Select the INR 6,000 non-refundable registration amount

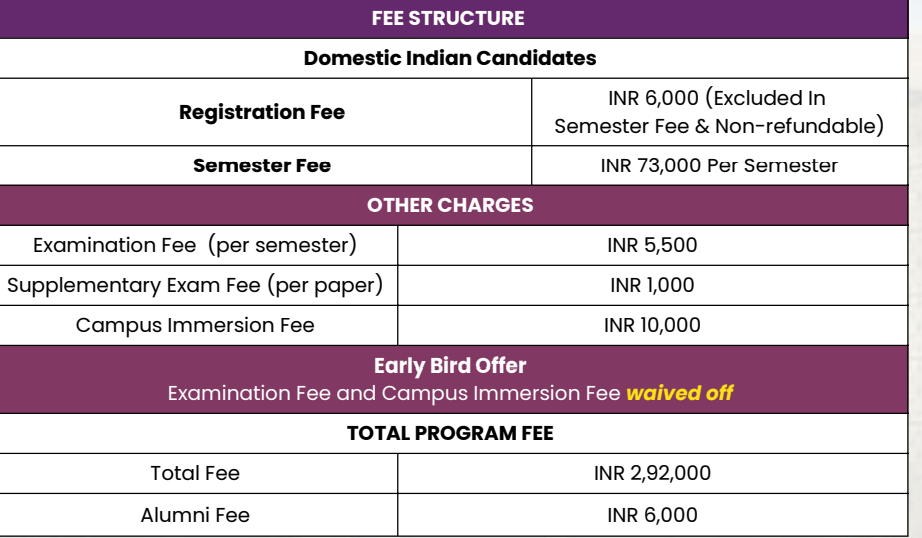click(x=718, y=112)
